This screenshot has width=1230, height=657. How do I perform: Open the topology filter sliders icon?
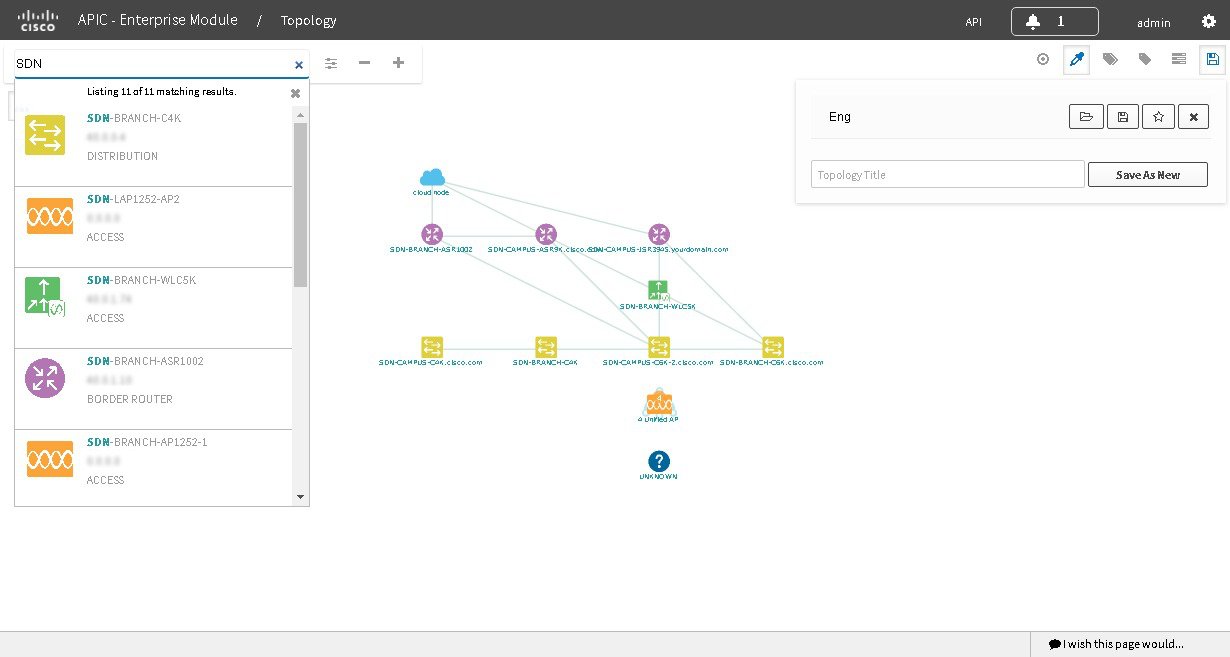tap(331, 63)
